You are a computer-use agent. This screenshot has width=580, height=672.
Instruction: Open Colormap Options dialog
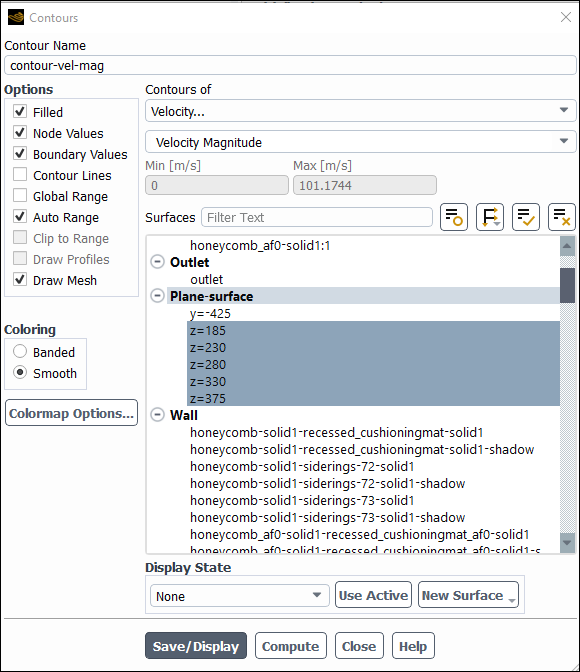(72, 413)
